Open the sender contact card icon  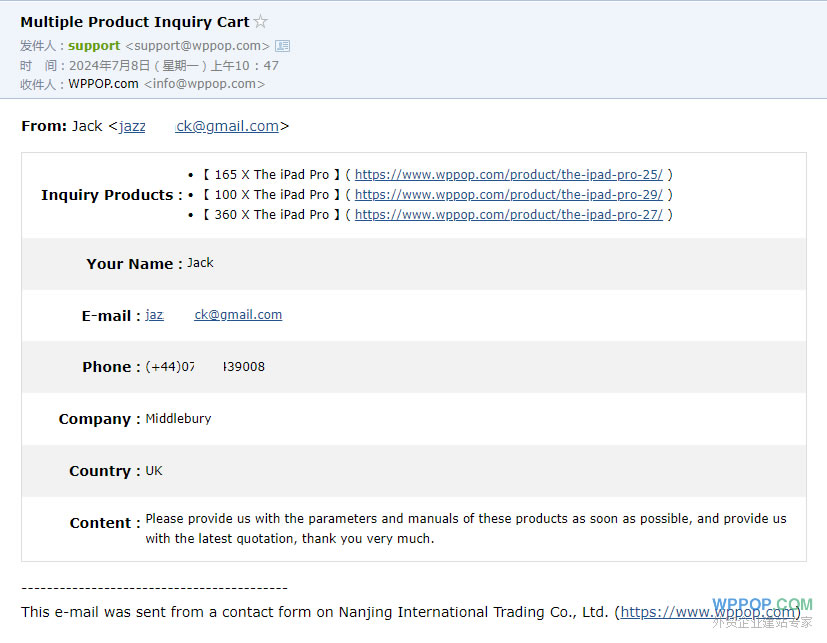tap(282, 46)
